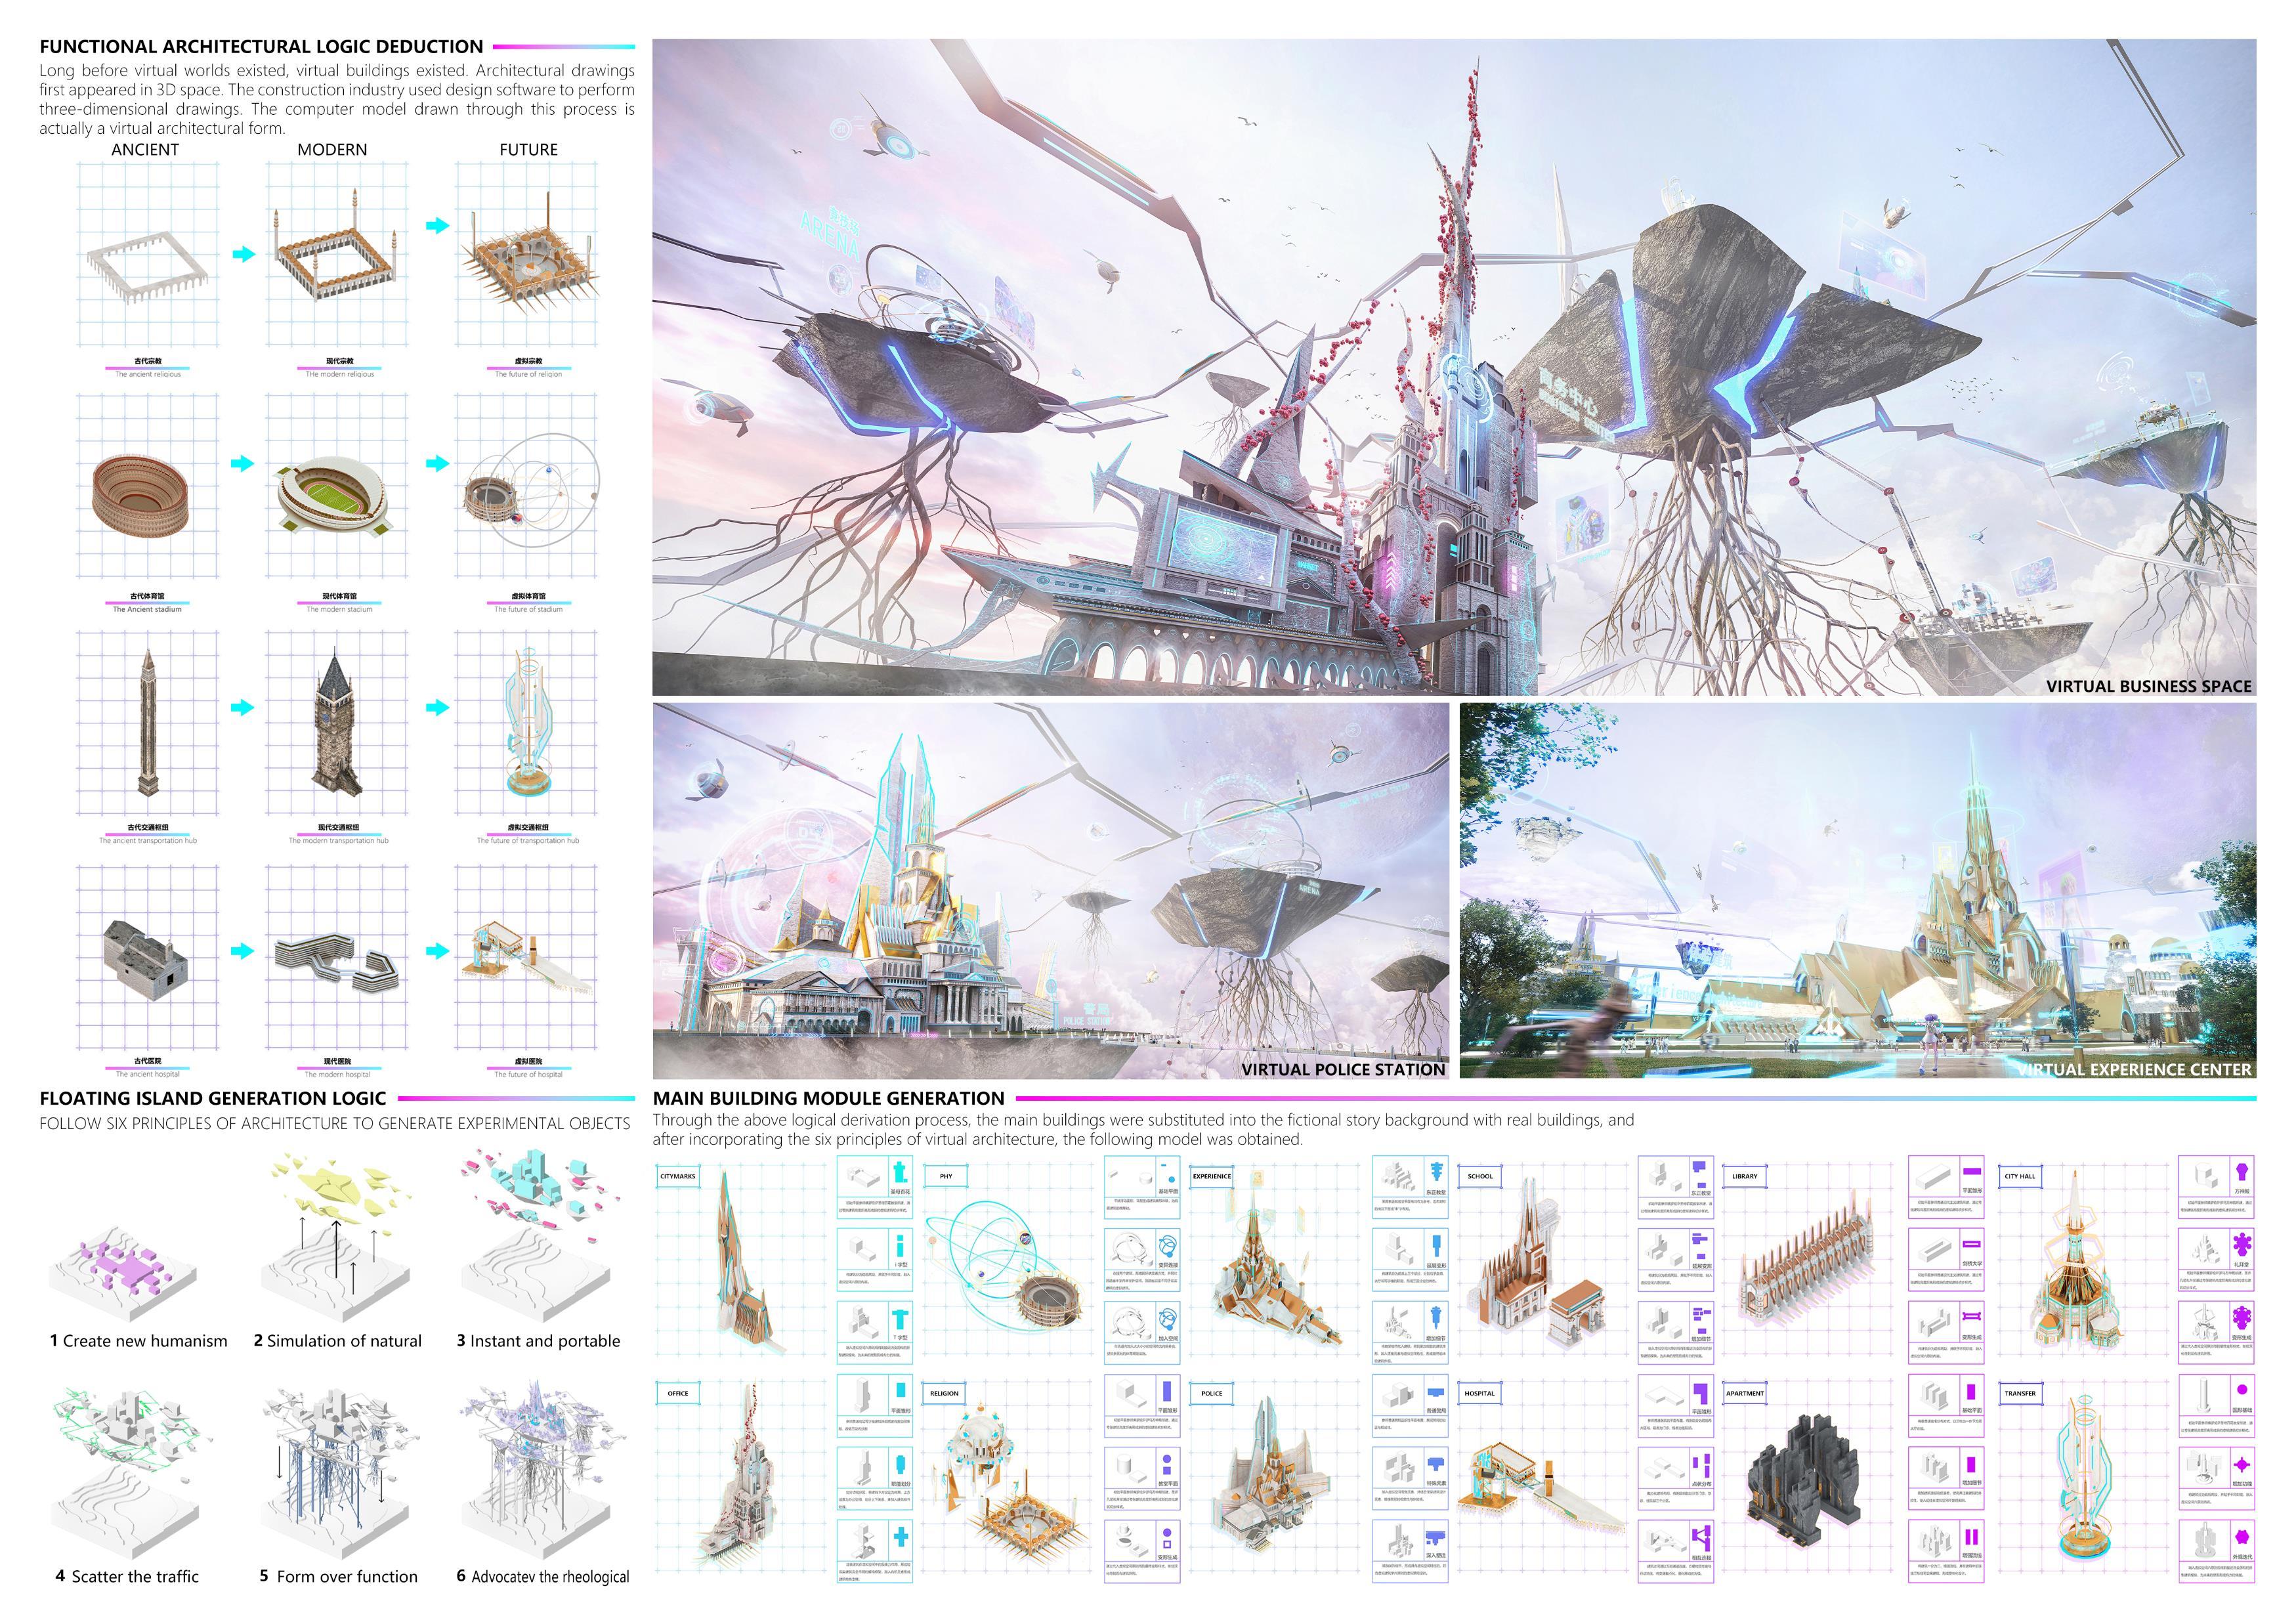Click the ancient Colosseum stadium model
2296x1624 pixels.
click(140, 493)
